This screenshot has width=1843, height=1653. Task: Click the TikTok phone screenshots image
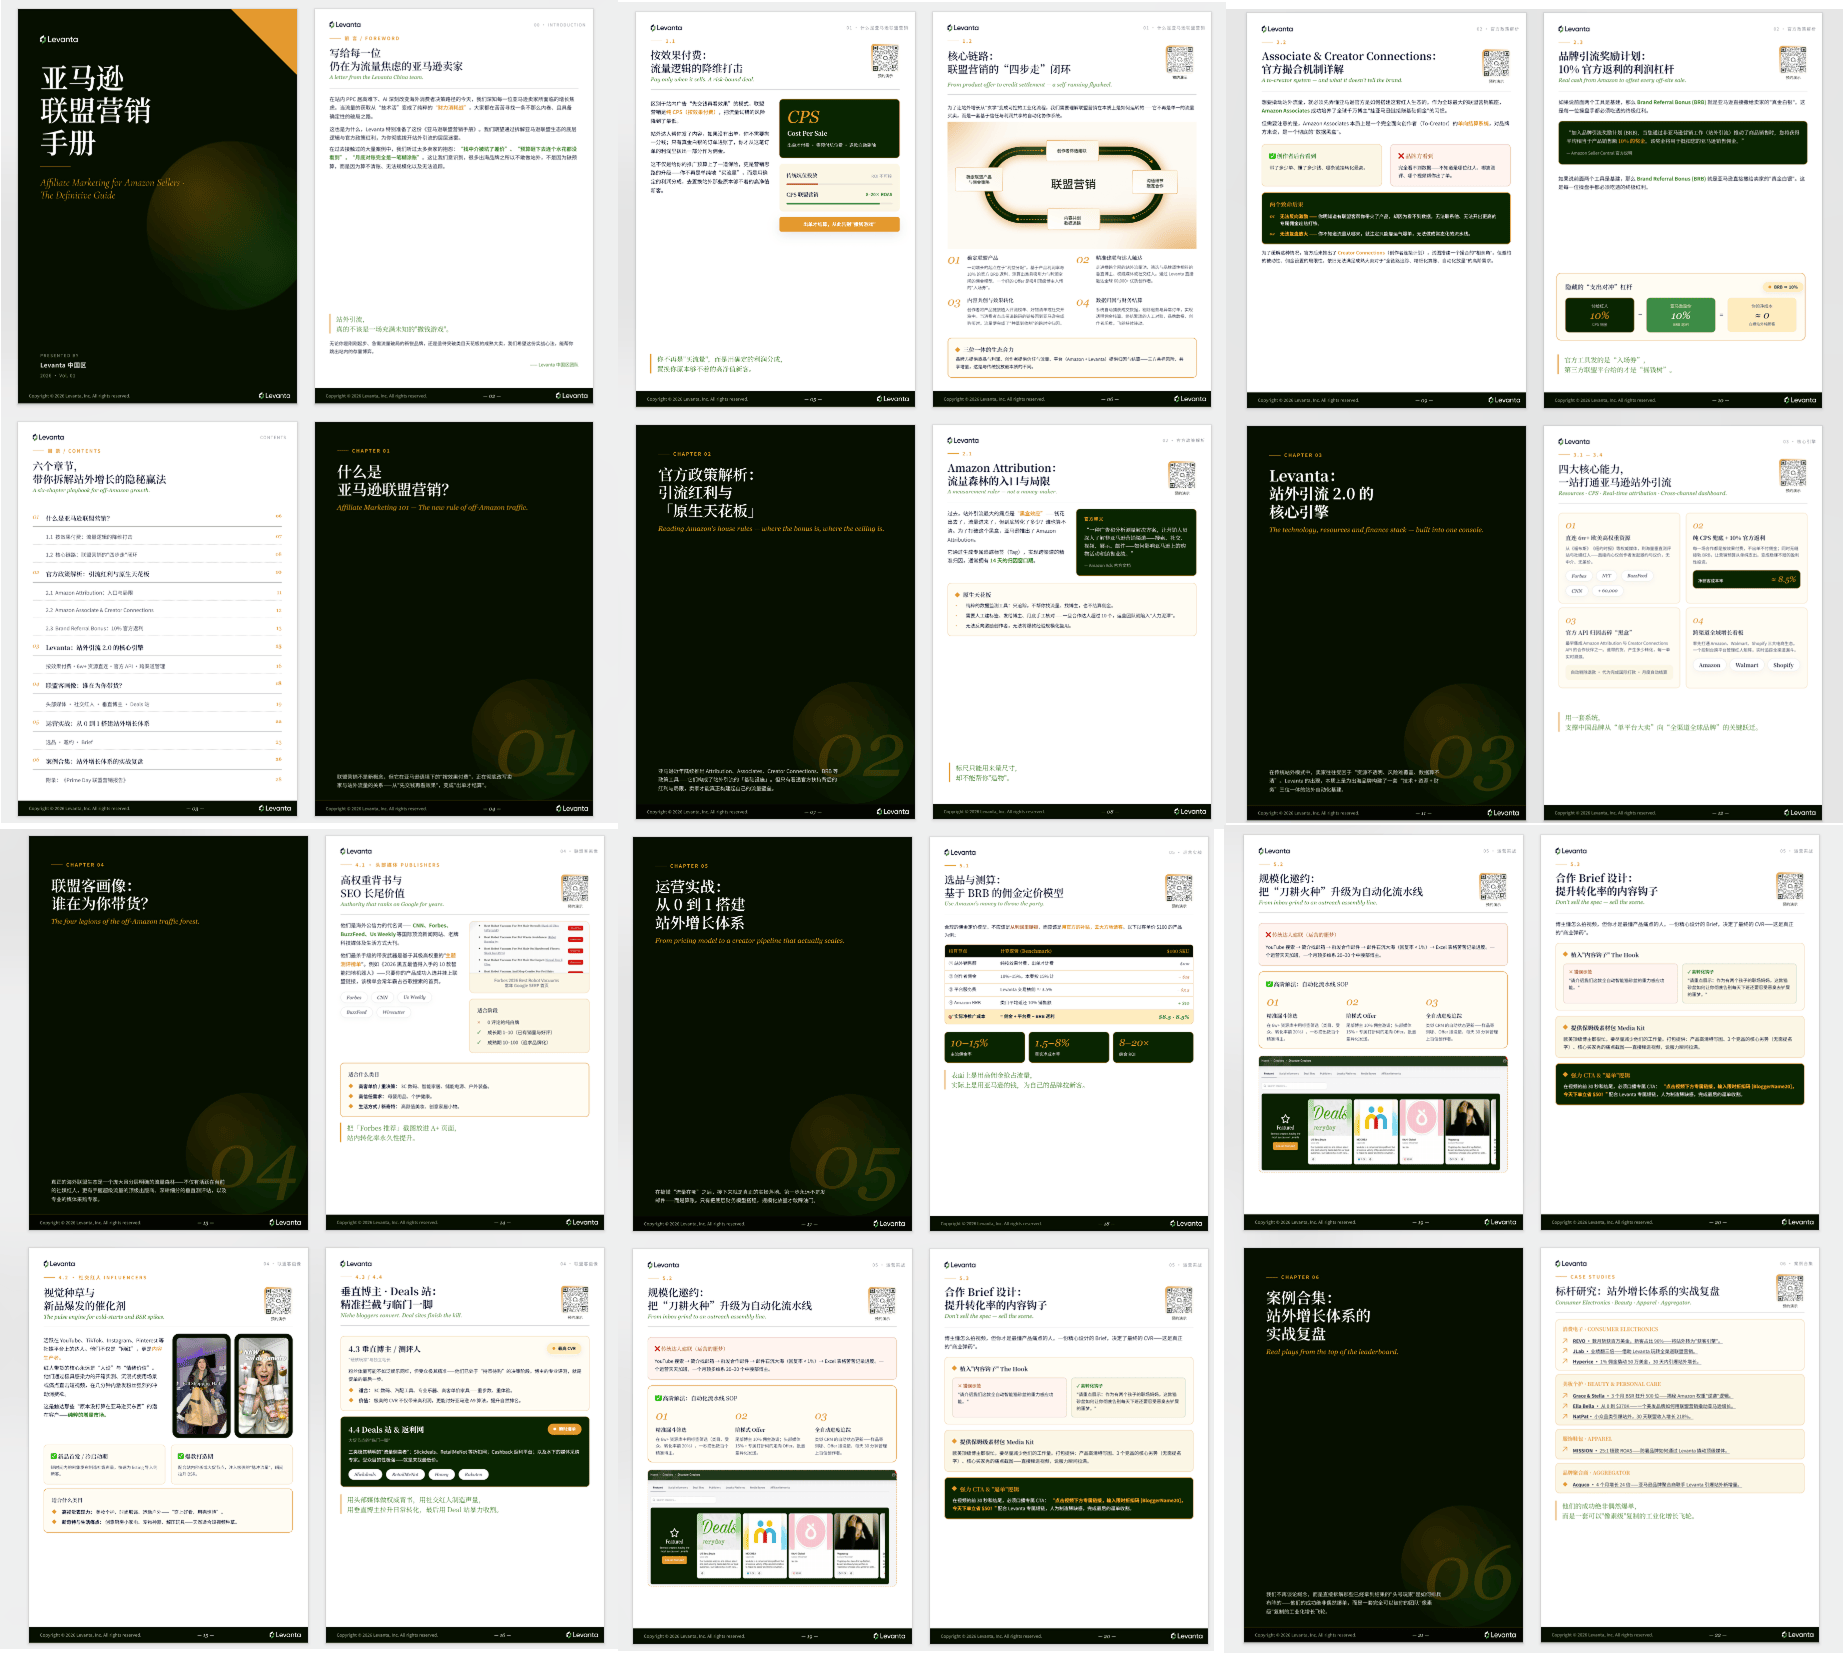click(233, 1385)
